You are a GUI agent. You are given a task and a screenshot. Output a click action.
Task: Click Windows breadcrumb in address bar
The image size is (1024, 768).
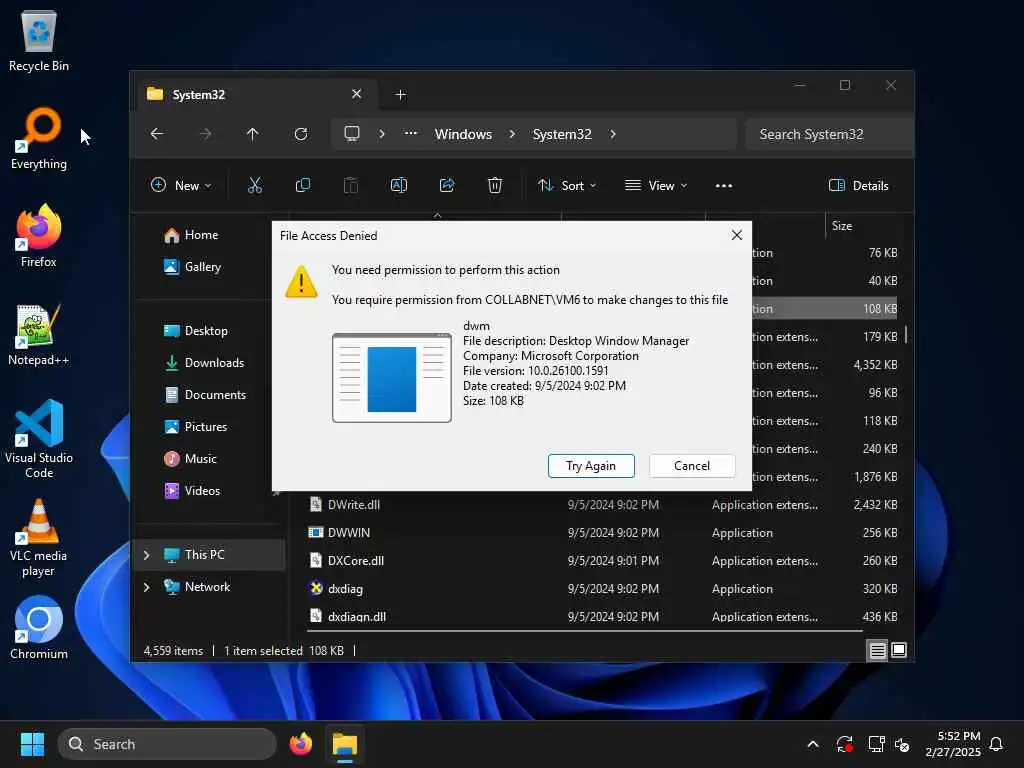coord(463,134)
